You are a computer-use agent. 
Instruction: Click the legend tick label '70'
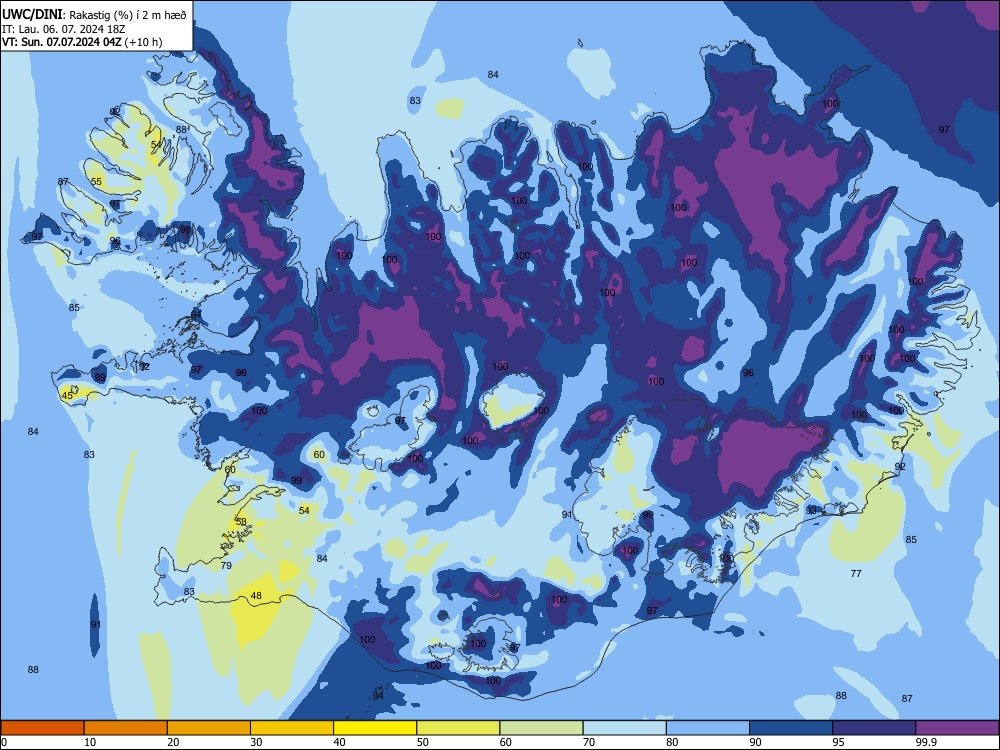coord(589,742)
